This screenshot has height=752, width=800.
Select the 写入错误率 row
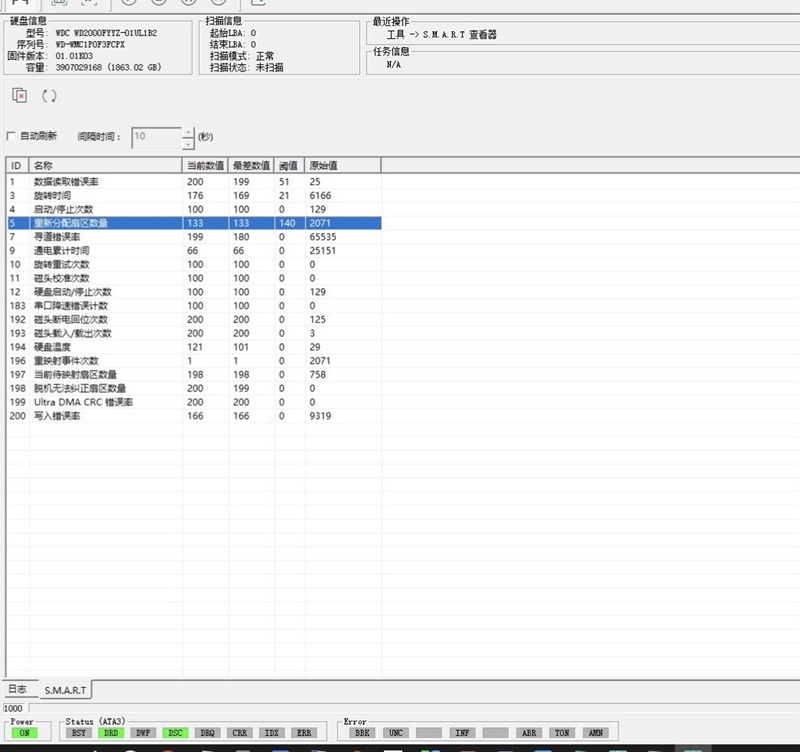(x=194, y=416)
